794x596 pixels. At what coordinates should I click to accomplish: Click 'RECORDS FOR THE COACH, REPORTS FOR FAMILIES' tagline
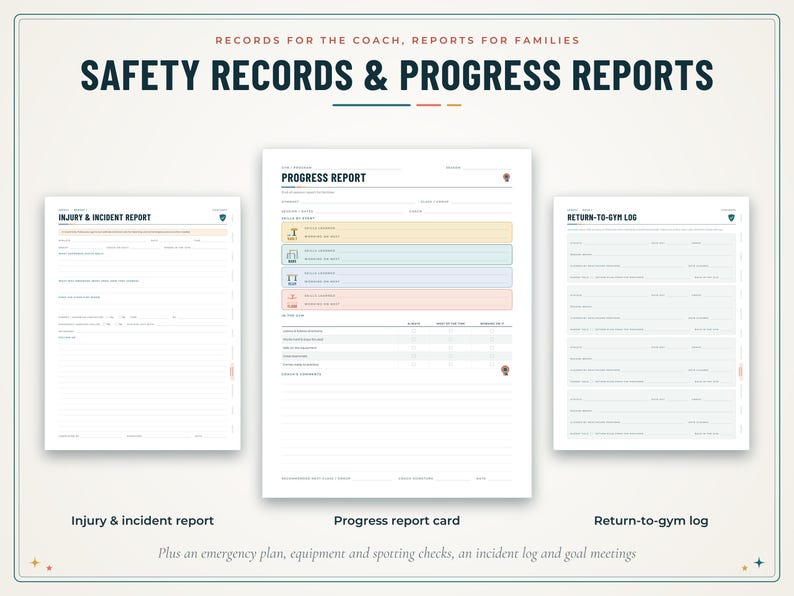click(x=397, y=41)
